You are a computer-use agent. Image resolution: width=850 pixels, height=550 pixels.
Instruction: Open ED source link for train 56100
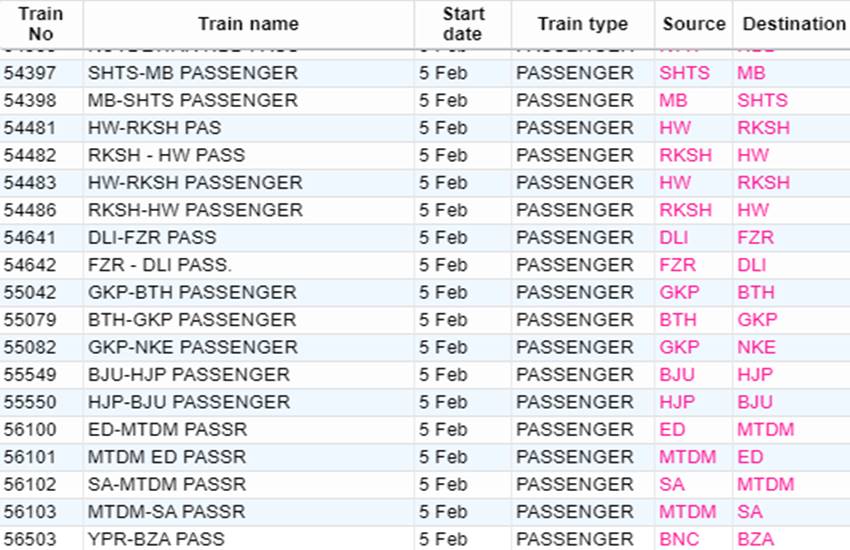[672, 430]
